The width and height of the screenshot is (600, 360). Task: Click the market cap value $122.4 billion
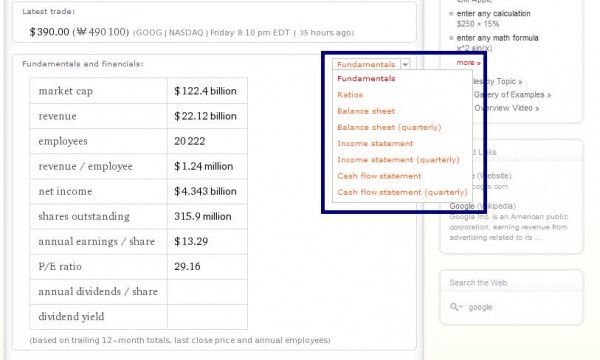coord(205,91)
